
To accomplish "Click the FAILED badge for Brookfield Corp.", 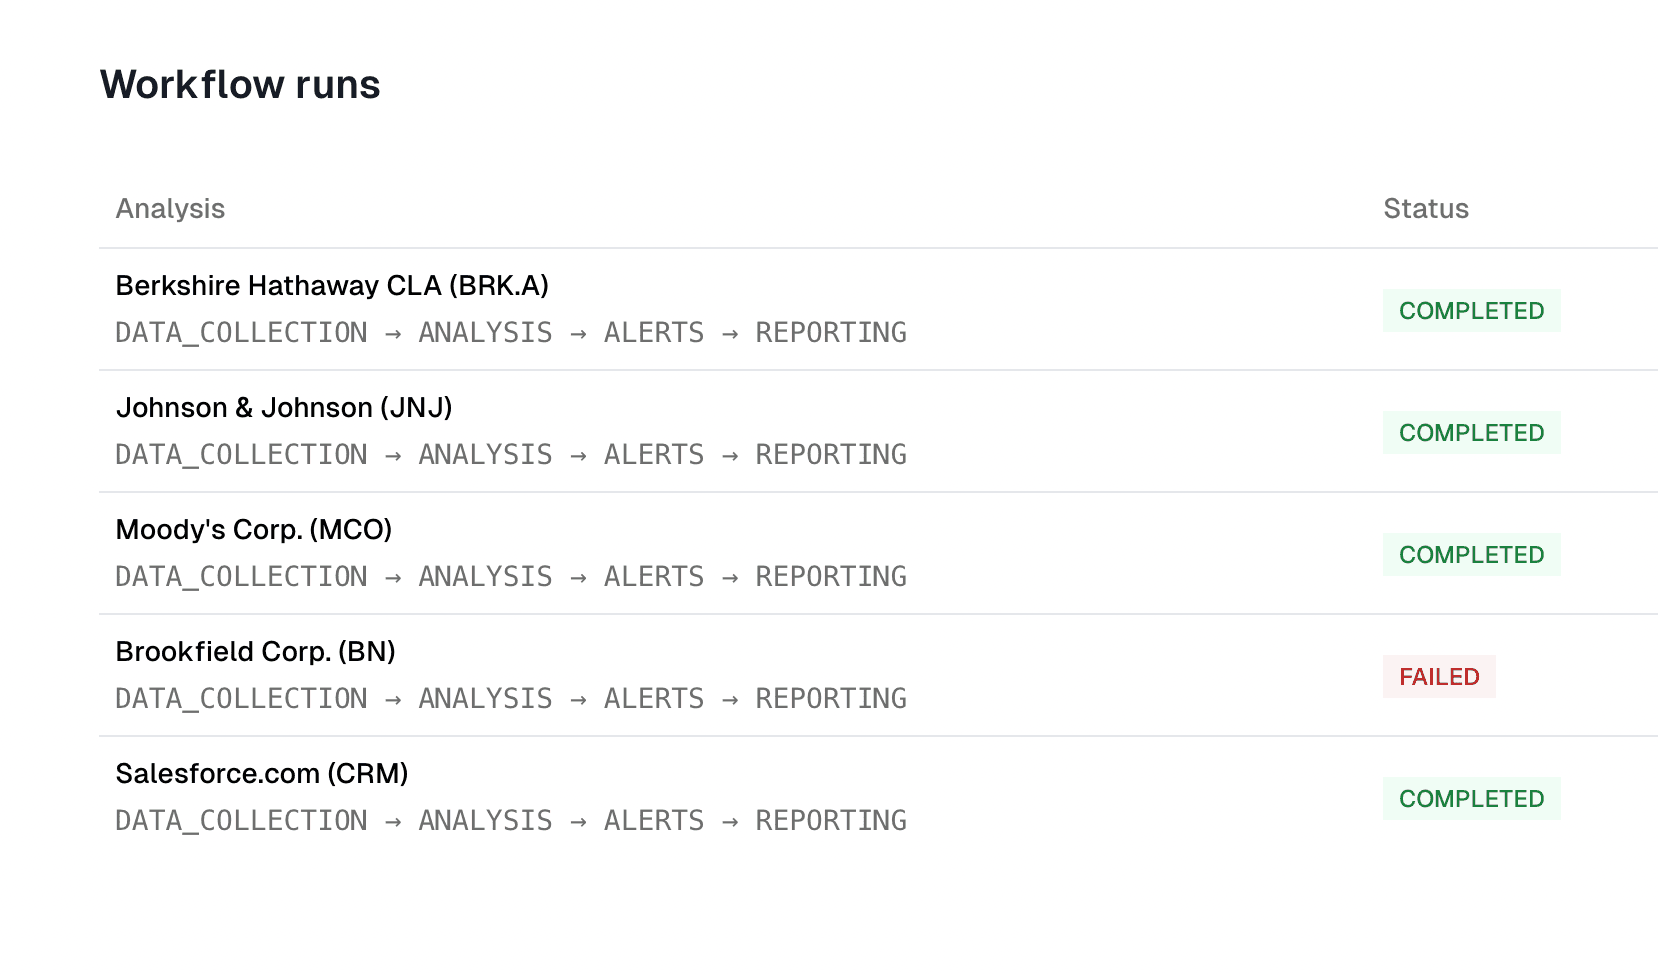I will pos(1439,677).
